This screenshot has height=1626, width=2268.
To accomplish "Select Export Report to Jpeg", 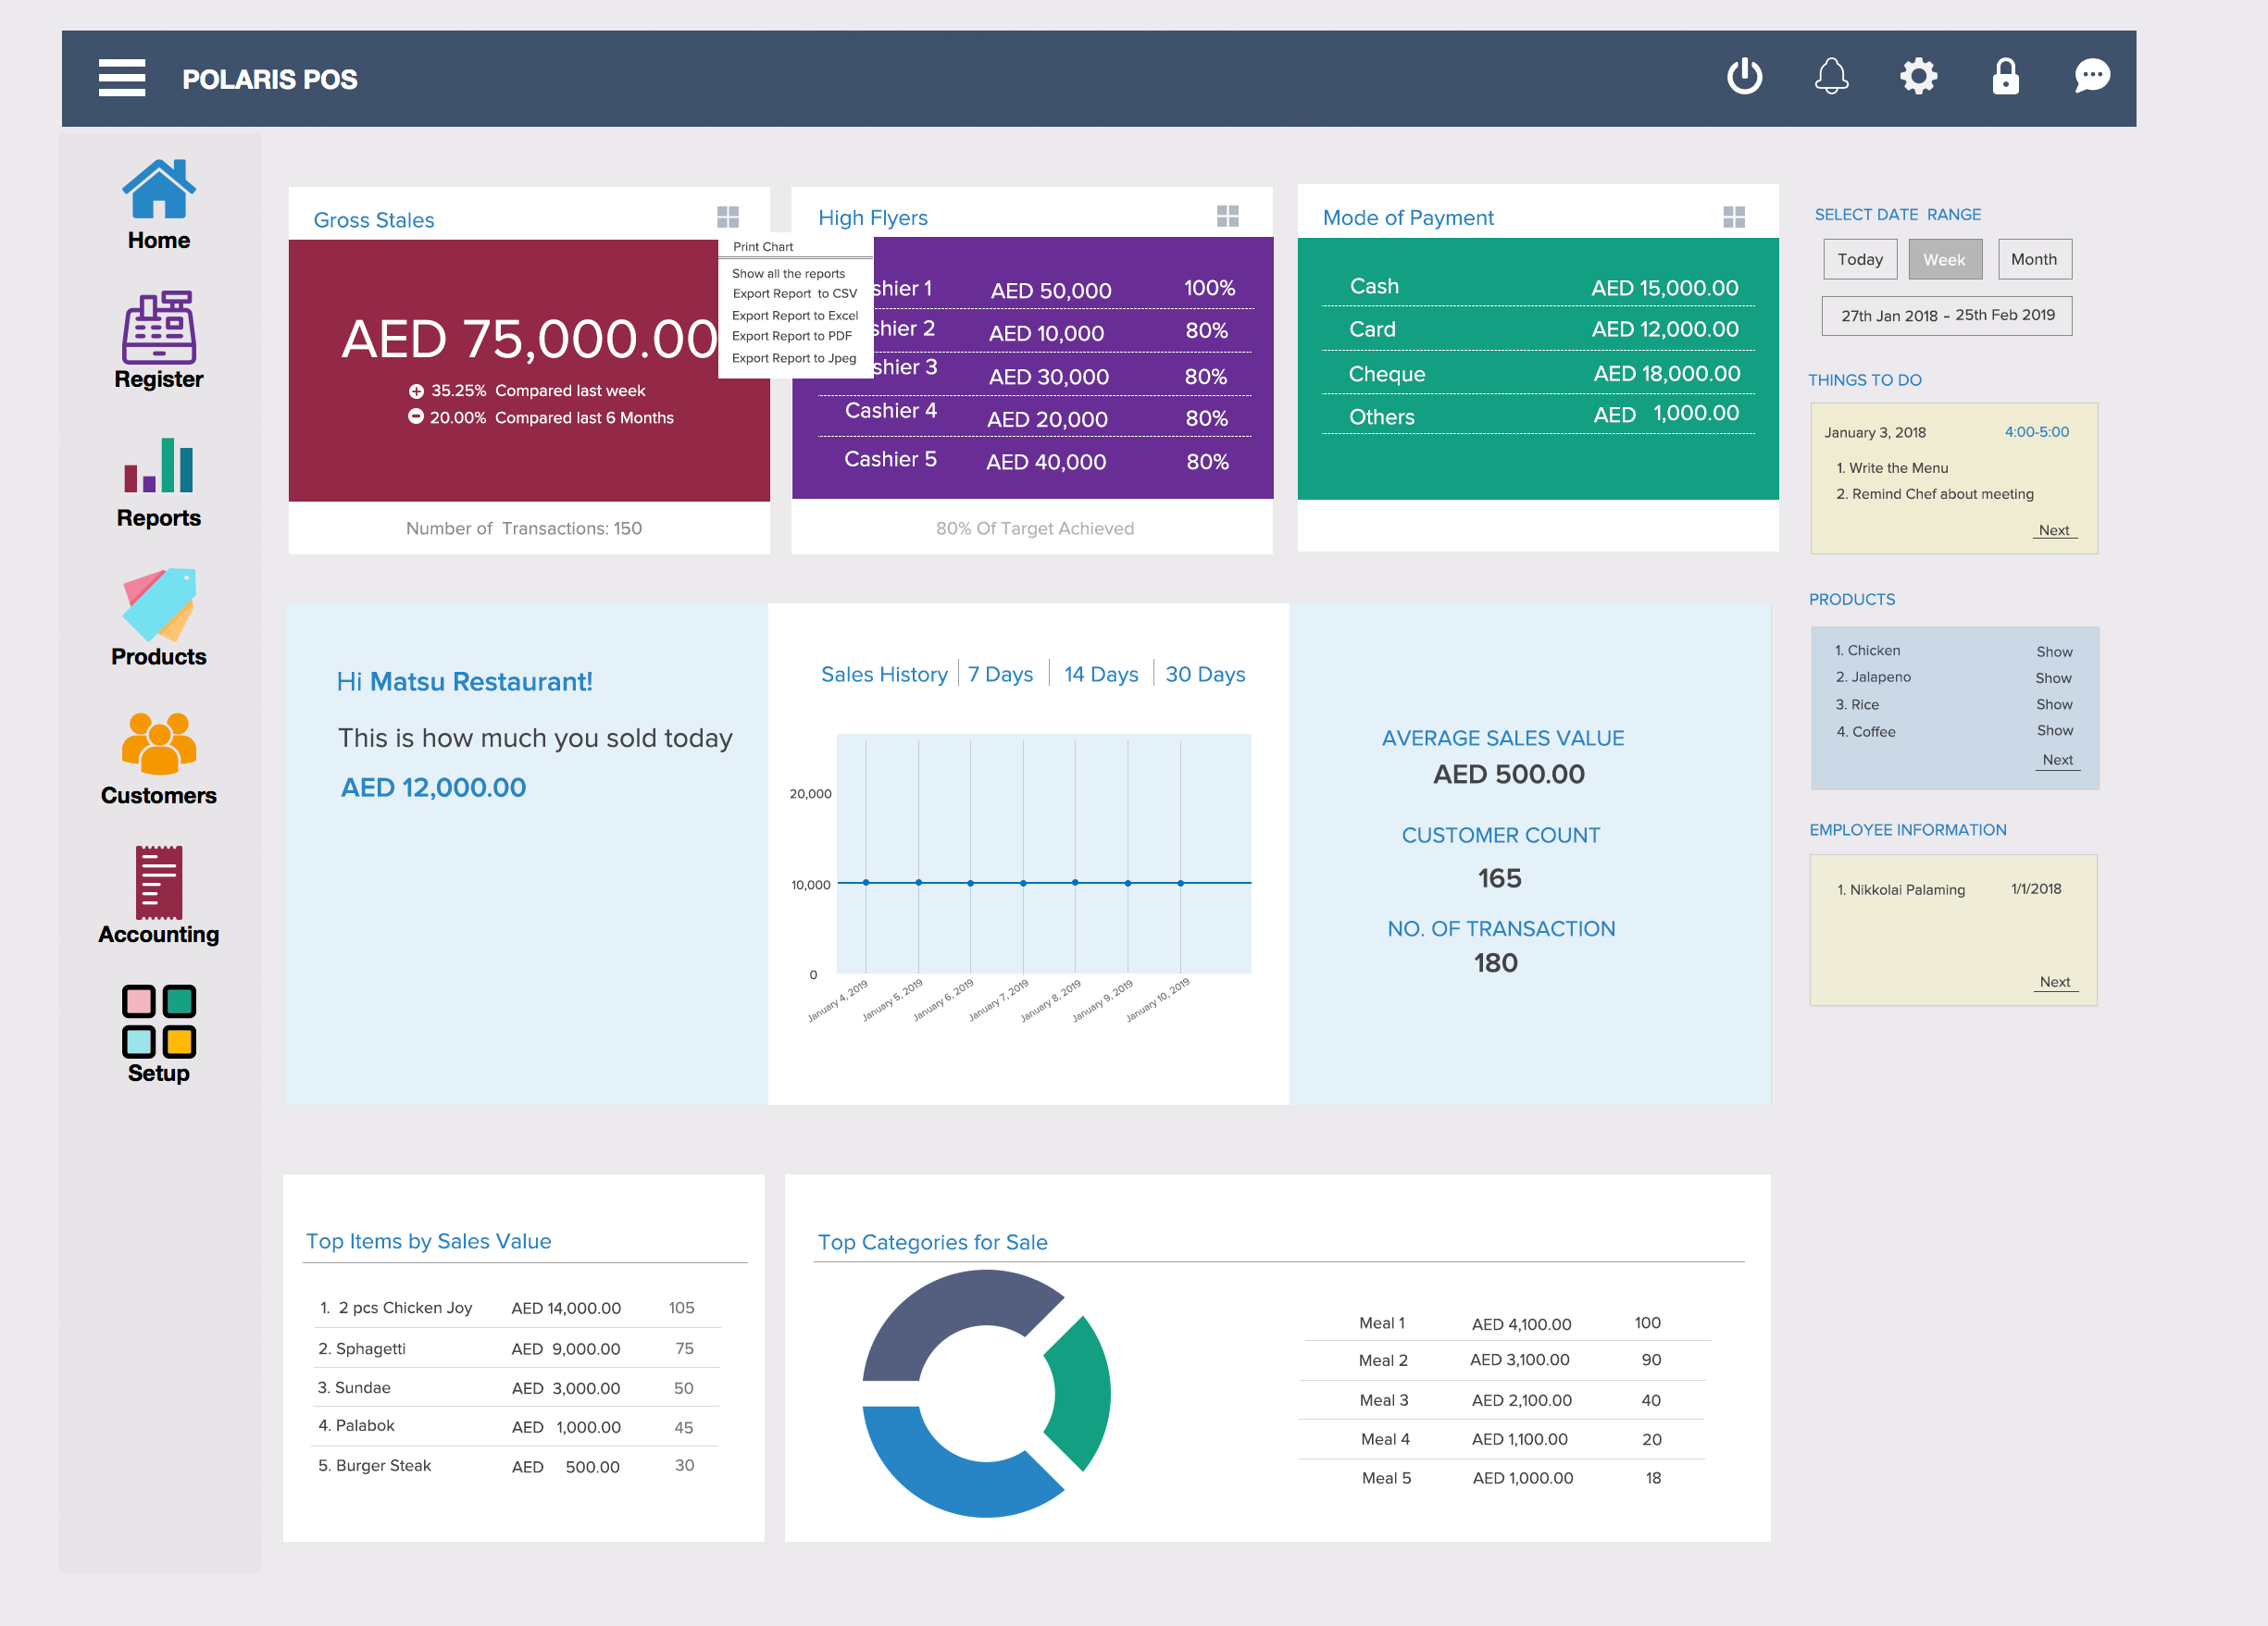I will [794, 359].
